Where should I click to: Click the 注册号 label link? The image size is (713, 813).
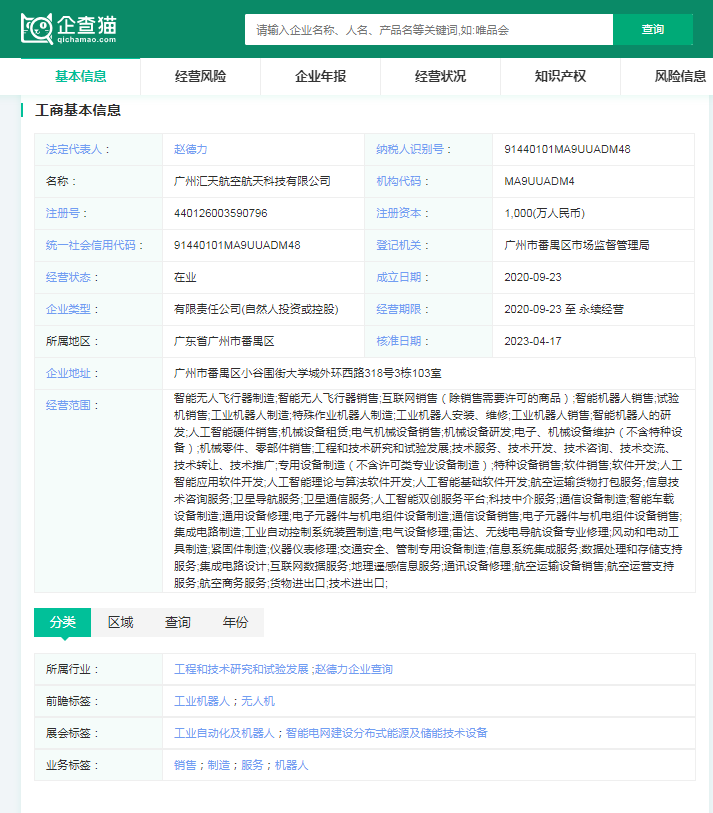(63, 213)
